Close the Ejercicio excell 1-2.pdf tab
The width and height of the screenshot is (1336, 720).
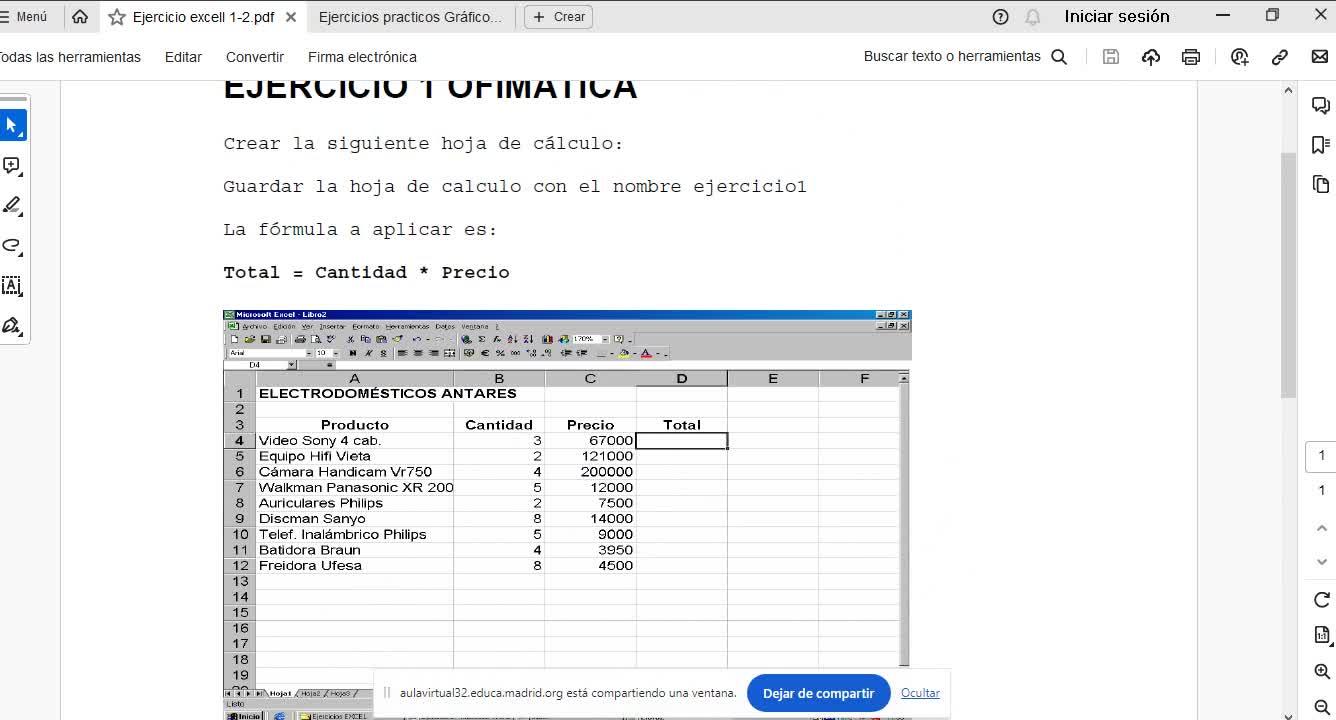291,17
